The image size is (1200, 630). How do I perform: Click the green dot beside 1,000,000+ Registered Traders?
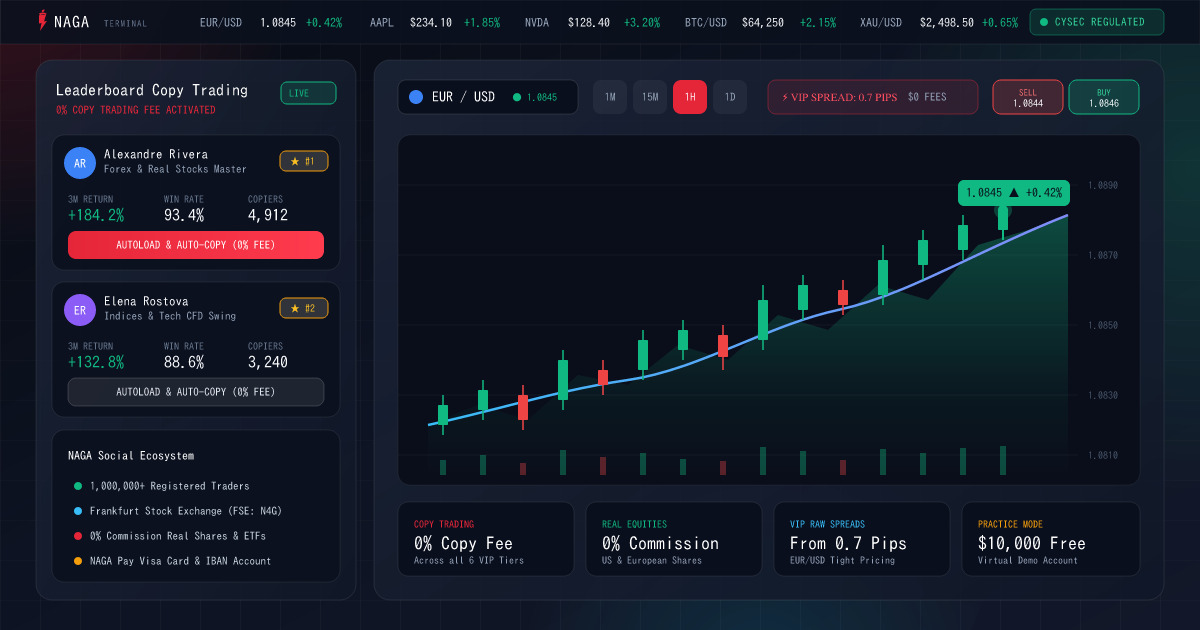click(77, 486)
